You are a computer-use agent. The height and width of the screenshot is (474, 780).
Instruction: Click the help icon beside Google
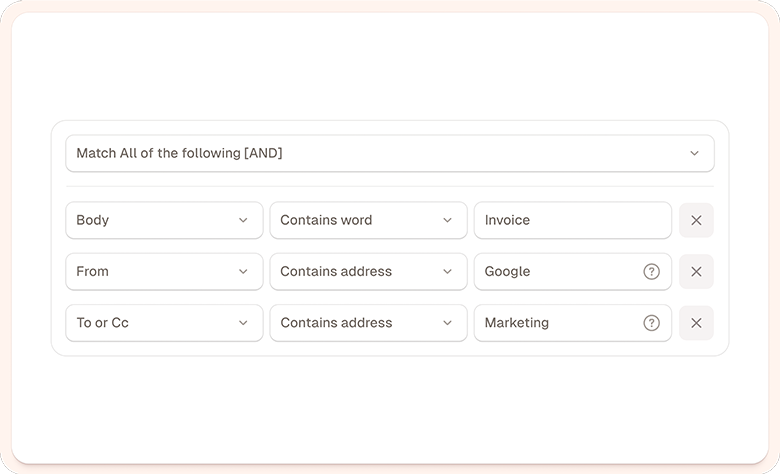651,271
